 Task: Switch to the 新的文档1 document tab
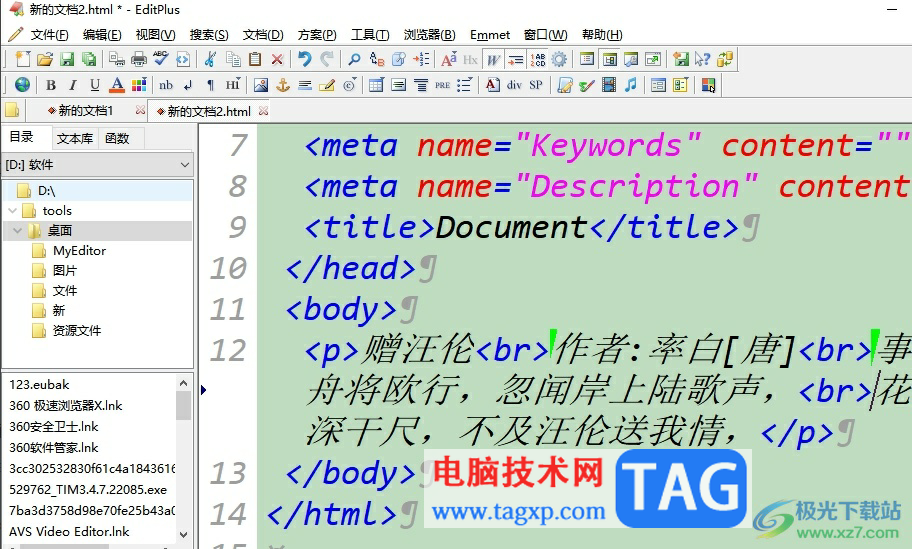86,110
